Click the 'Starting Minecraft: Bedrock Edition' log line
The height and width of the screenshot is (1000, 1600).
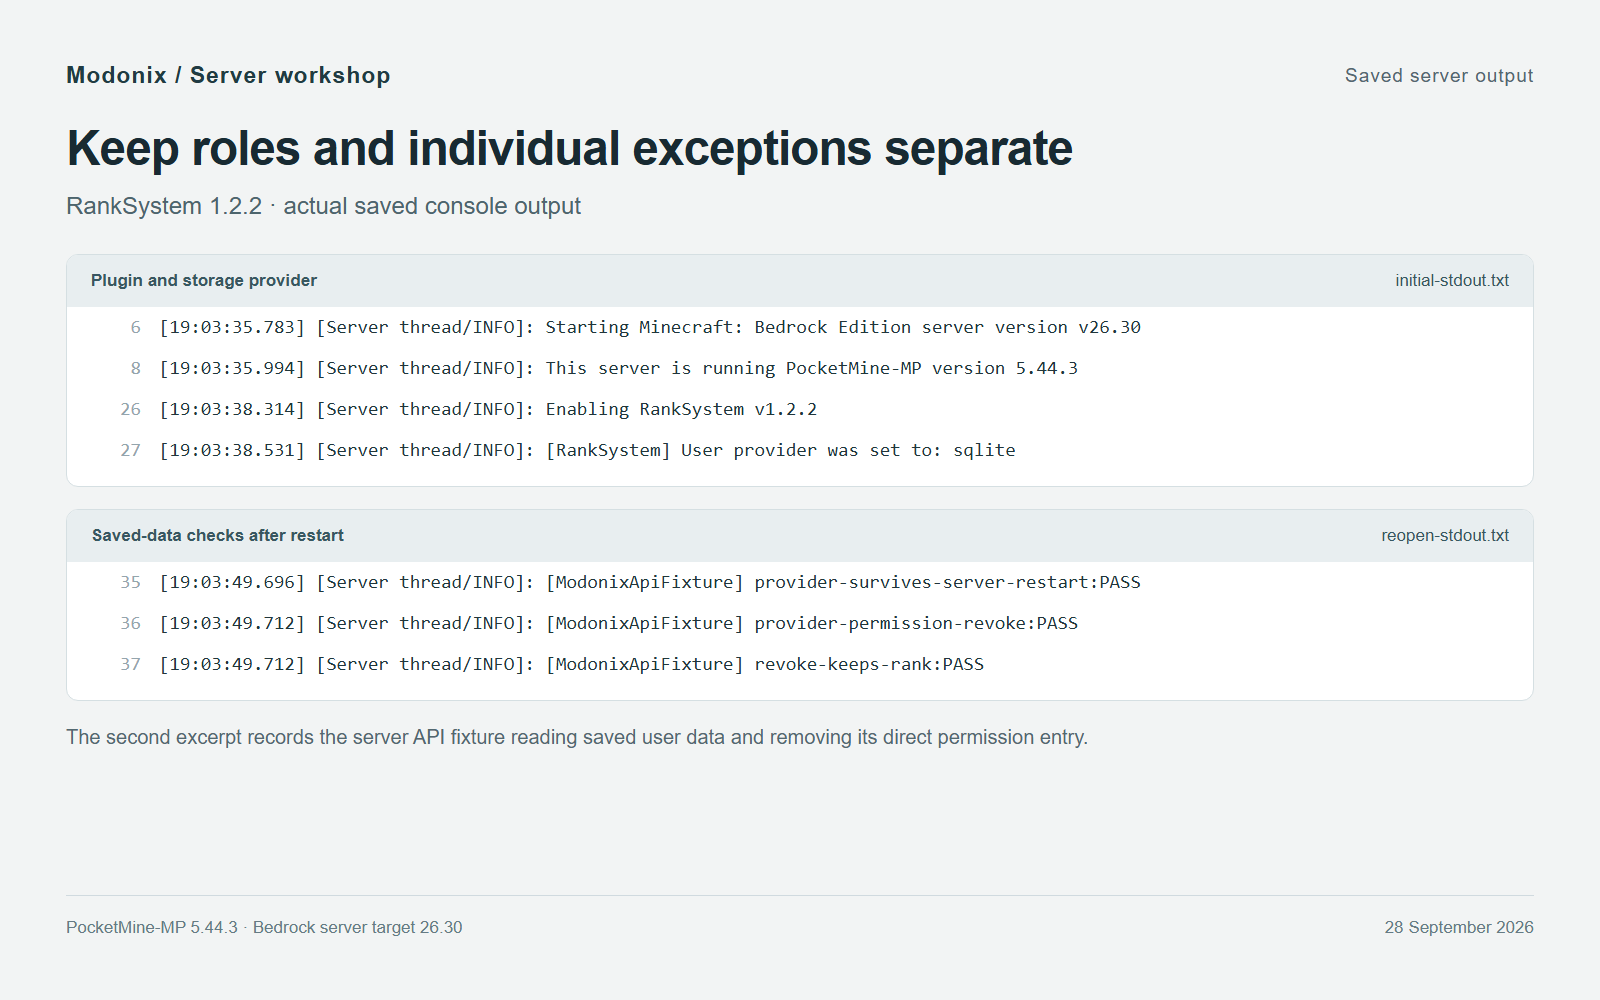pyautogui.click(x=650, y=328)
